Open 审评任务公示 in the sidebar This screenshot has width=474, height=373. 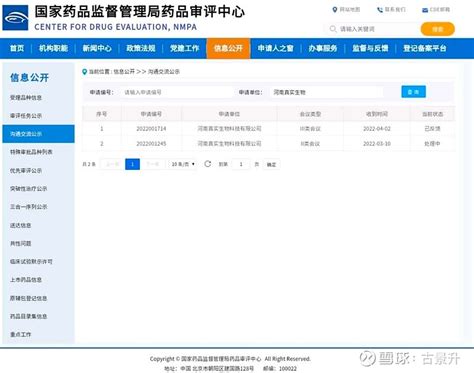tap(26, 116)
